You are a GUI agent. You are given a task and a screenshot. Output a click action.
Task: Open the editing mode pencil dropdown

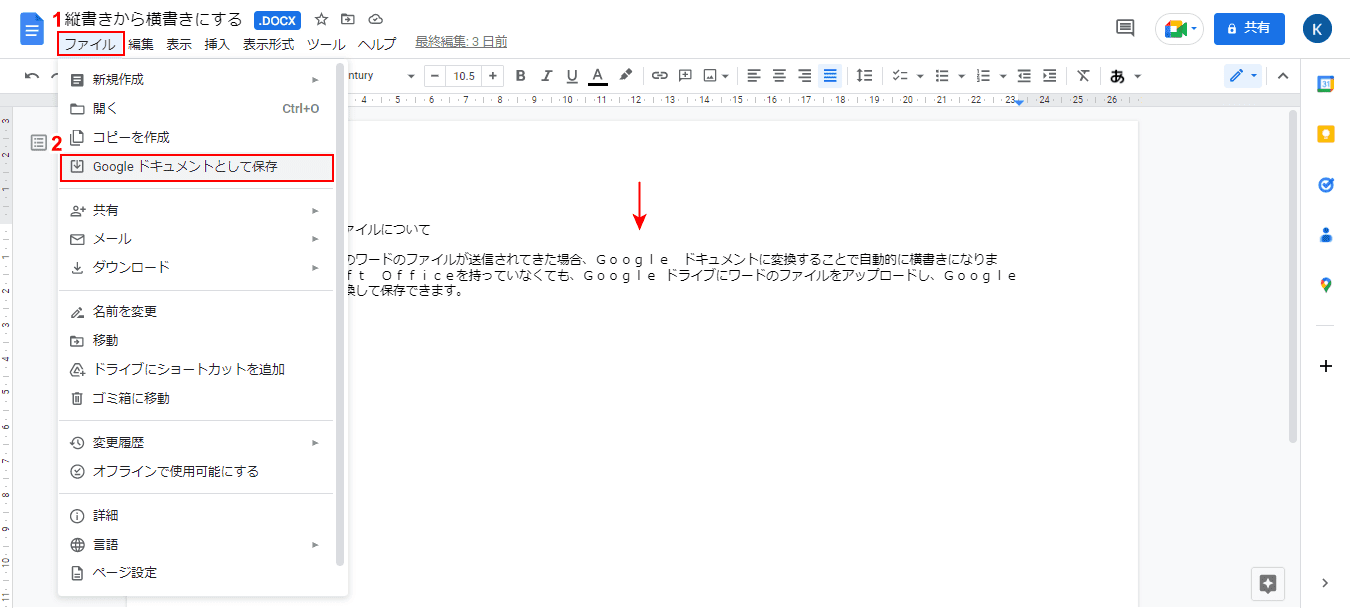point(1243,76)
